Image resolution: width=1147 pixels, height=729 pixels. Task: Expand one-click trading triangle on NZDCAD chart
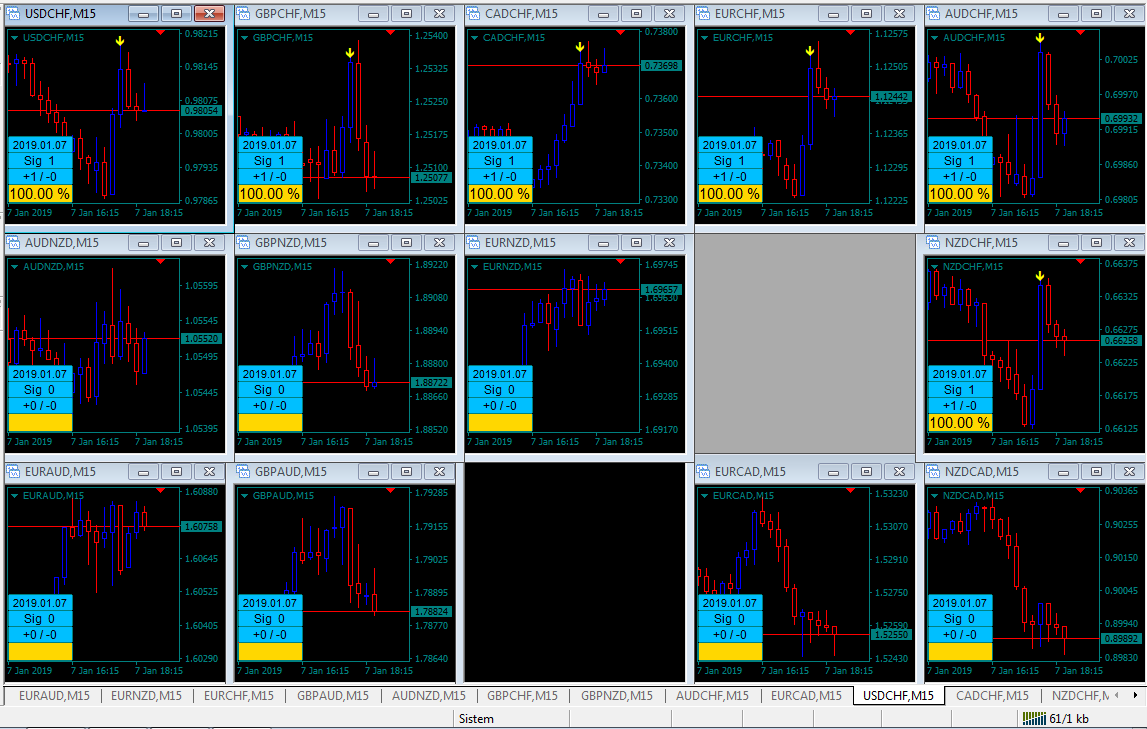click(x=934, y=496)
